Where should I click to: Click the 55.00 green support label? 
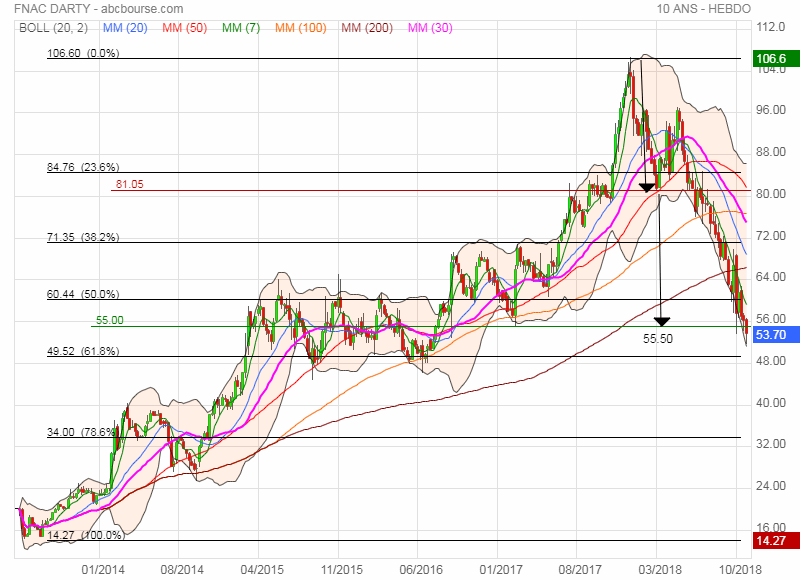pos(110,320)
